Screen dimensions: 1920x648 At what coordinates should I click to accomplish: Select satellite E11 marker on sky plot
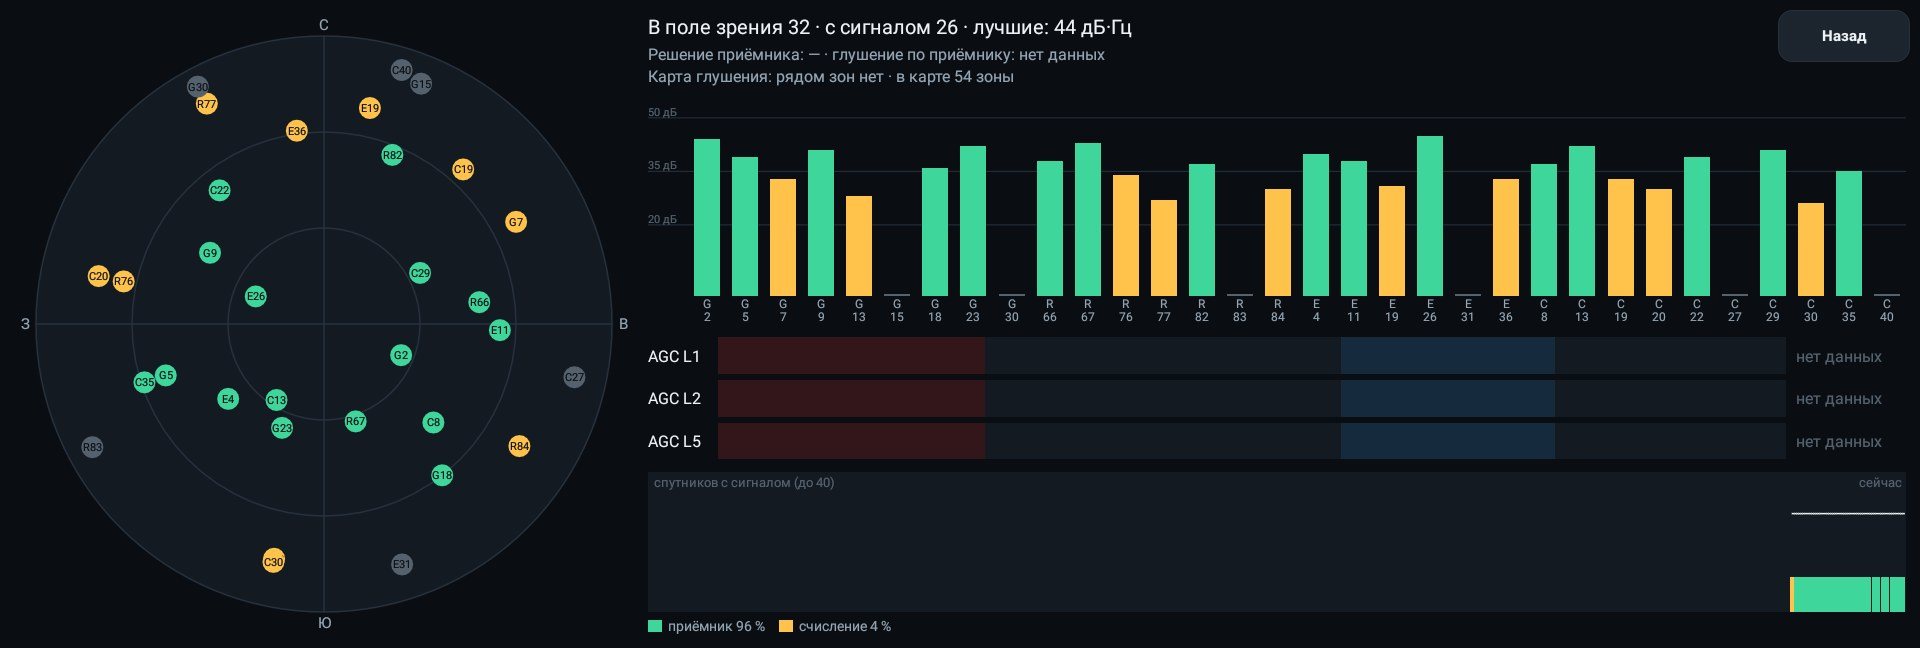click(x=500, y=330)
